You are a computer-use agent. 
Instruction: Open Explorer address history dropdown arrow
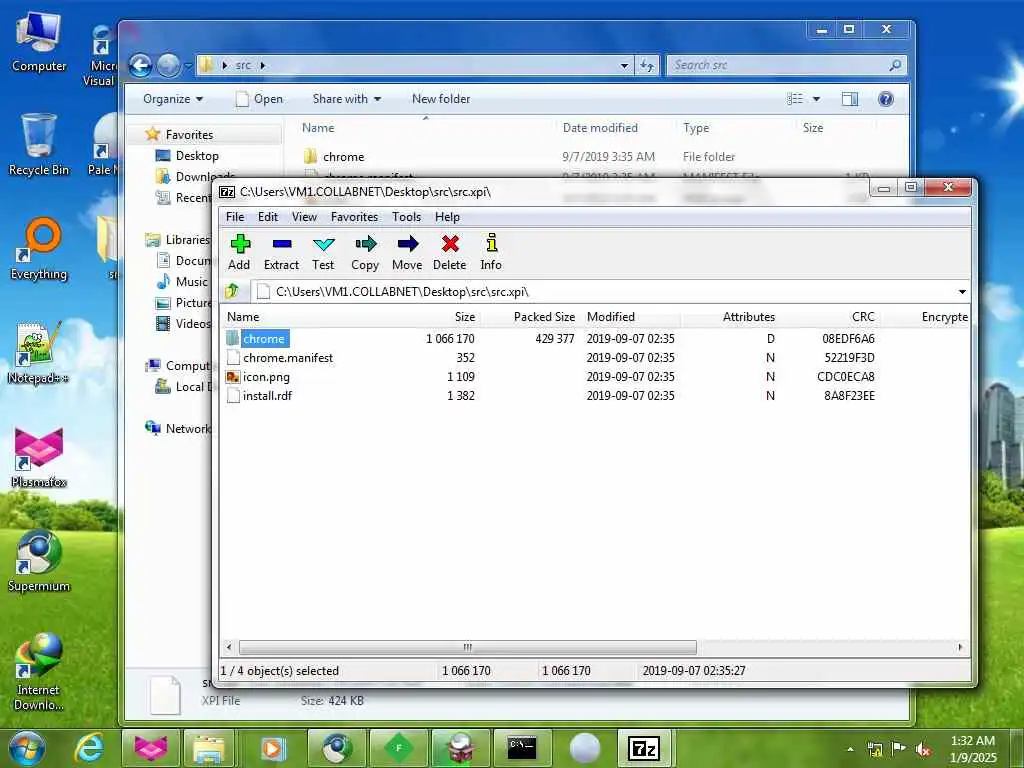pyautogui.click(x=624, y=65)
